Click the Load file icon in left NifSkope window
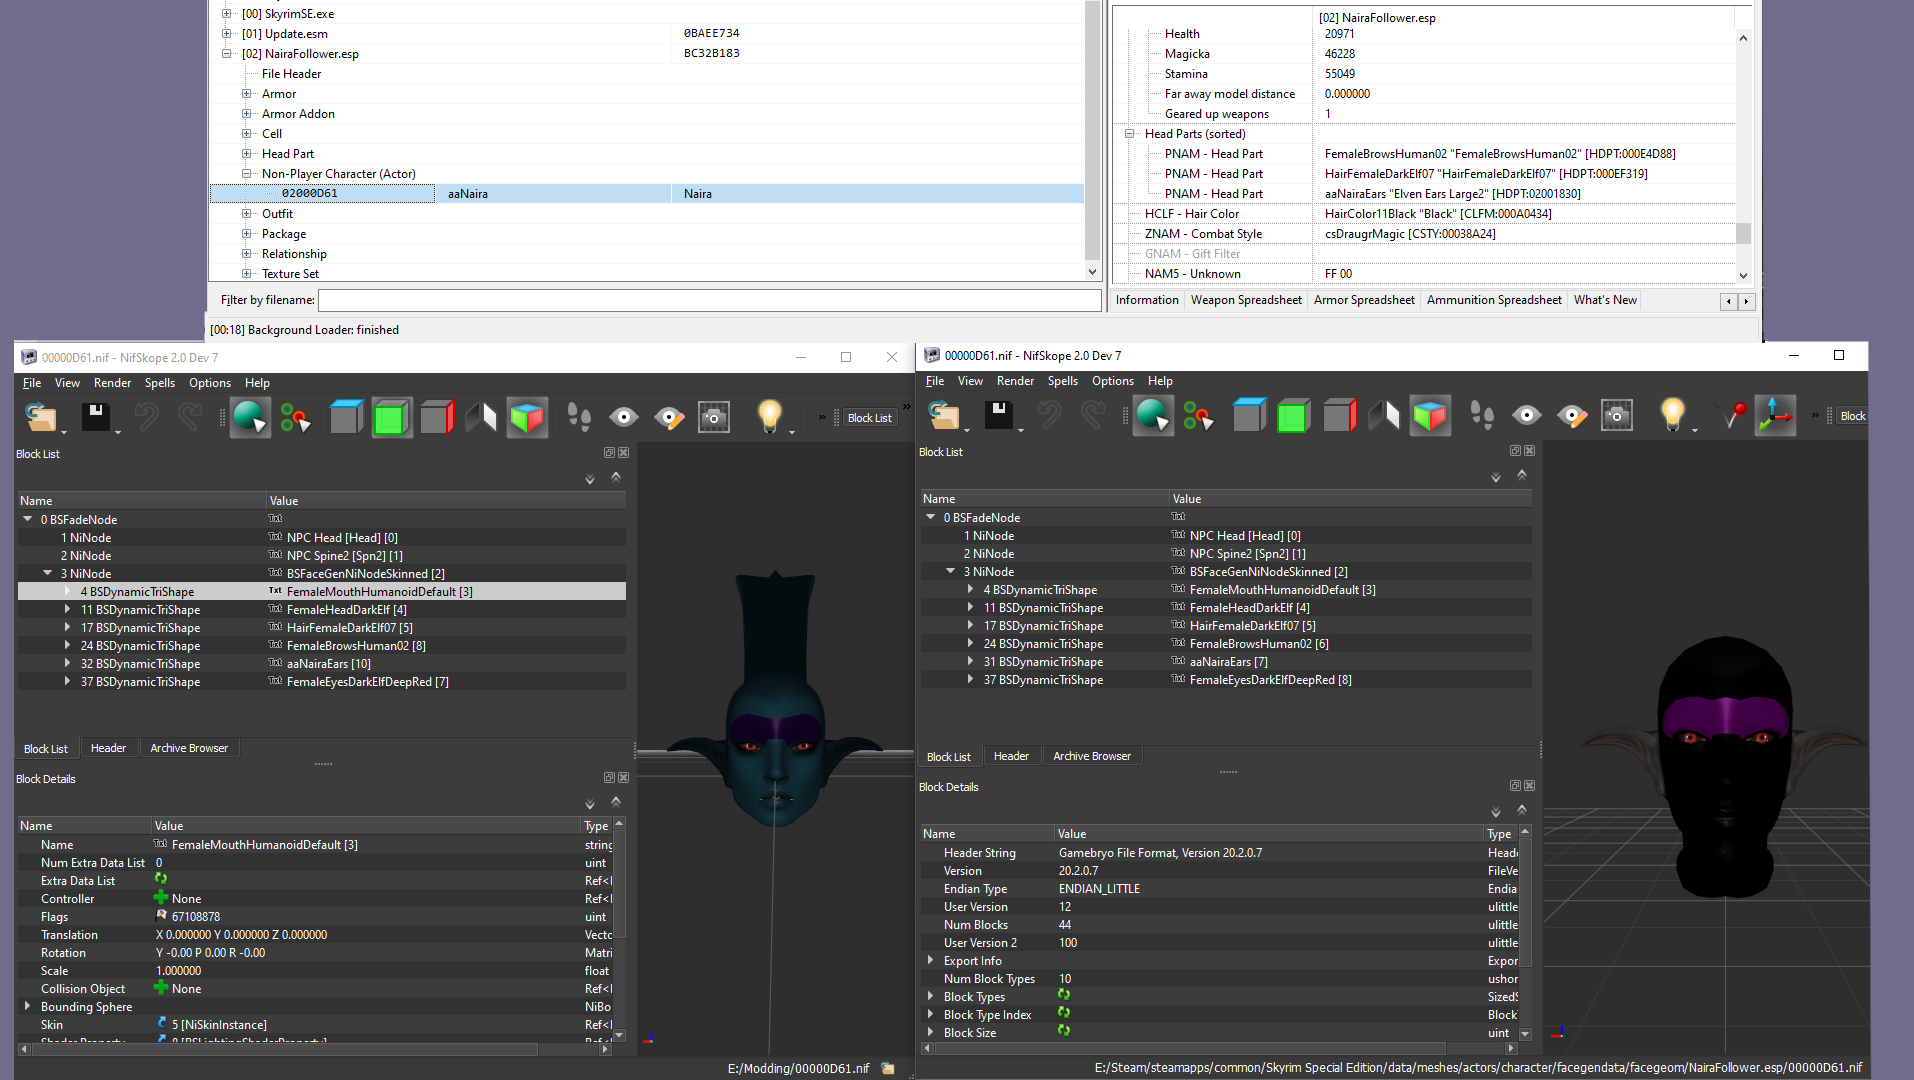The height and width of the screenshot is (1080, 1914). 41,417
